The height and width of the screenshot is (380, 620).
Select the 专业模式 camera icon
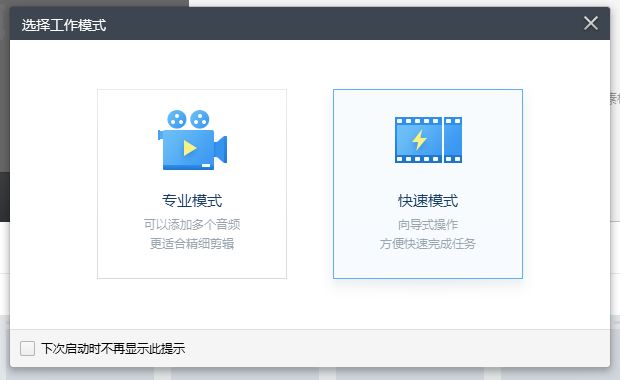coord(192,140)
